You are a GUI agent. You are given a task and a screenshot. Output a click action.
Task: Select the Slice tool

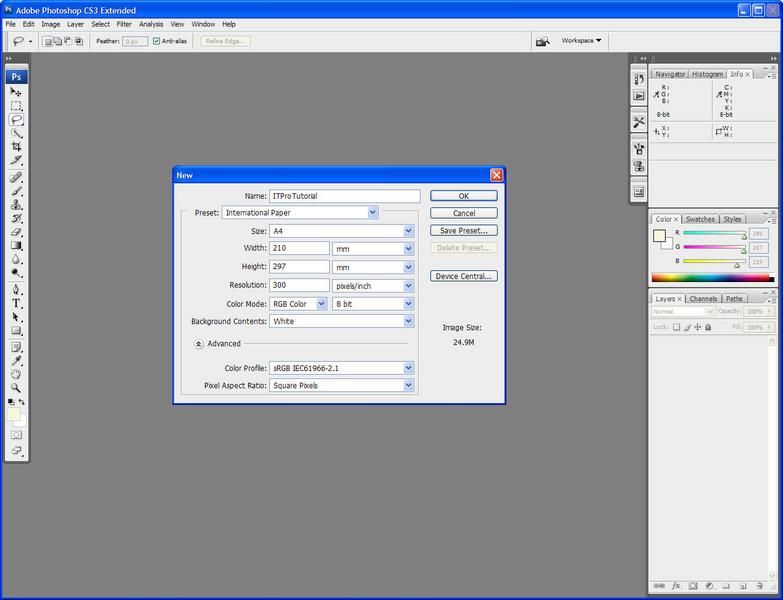click(16, 160)
